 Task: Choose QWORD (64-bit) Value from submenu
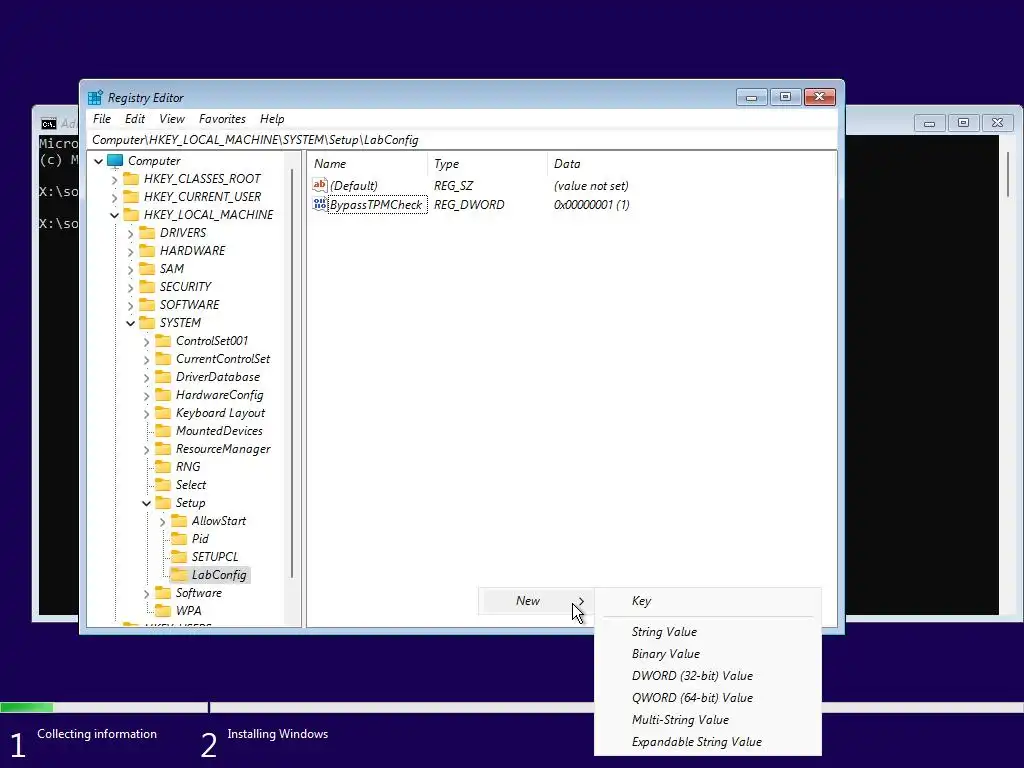pos(707,698)
